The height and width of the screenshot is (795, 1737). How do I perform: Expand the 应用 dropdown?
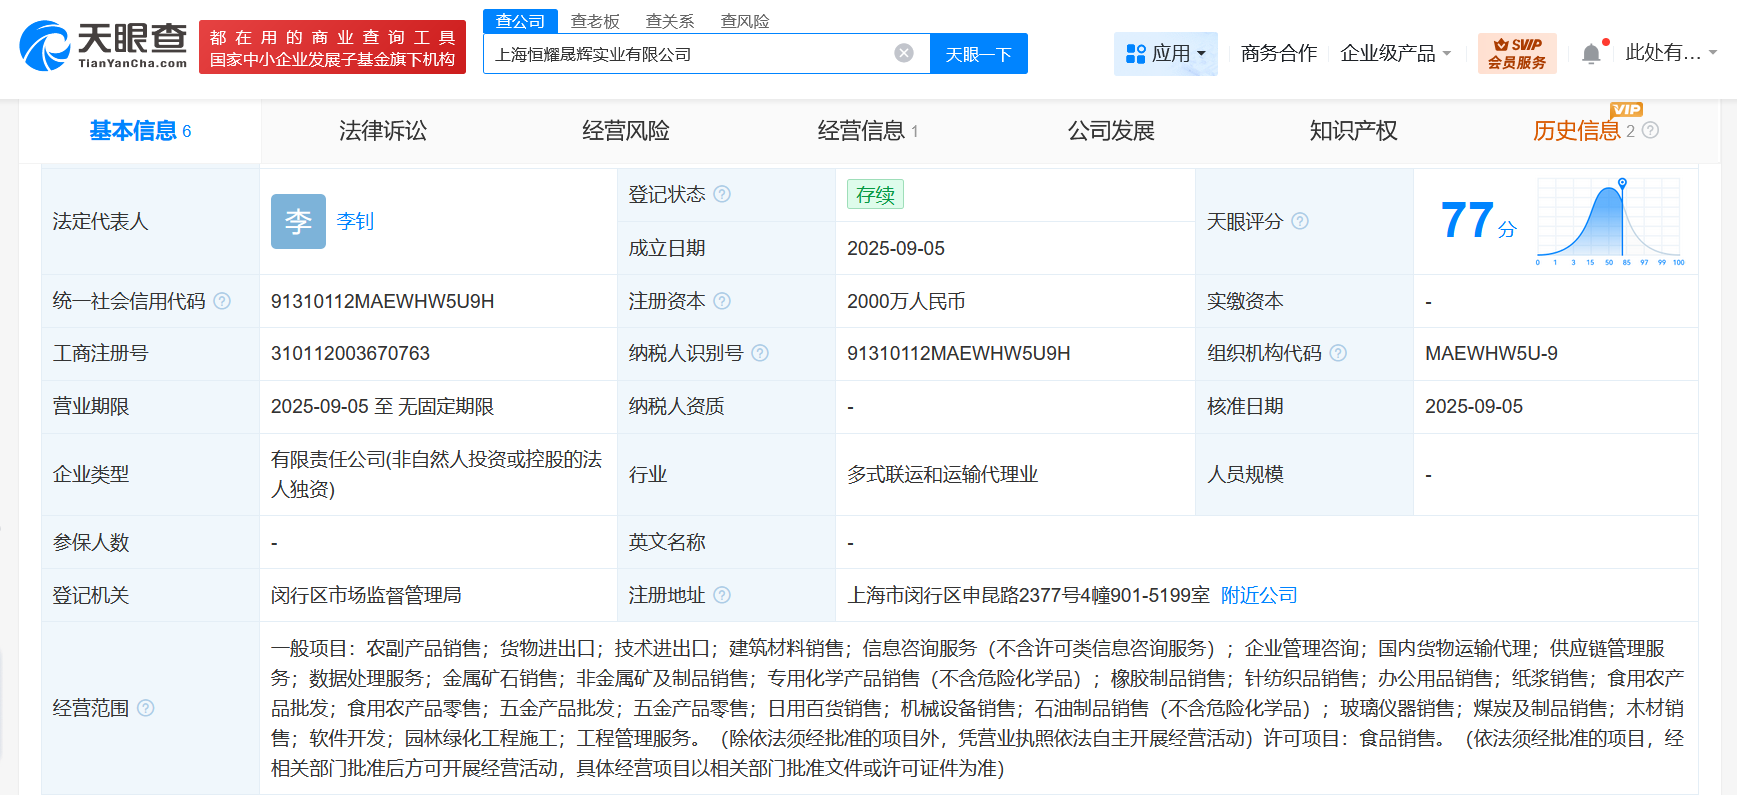pos(1165,53)
